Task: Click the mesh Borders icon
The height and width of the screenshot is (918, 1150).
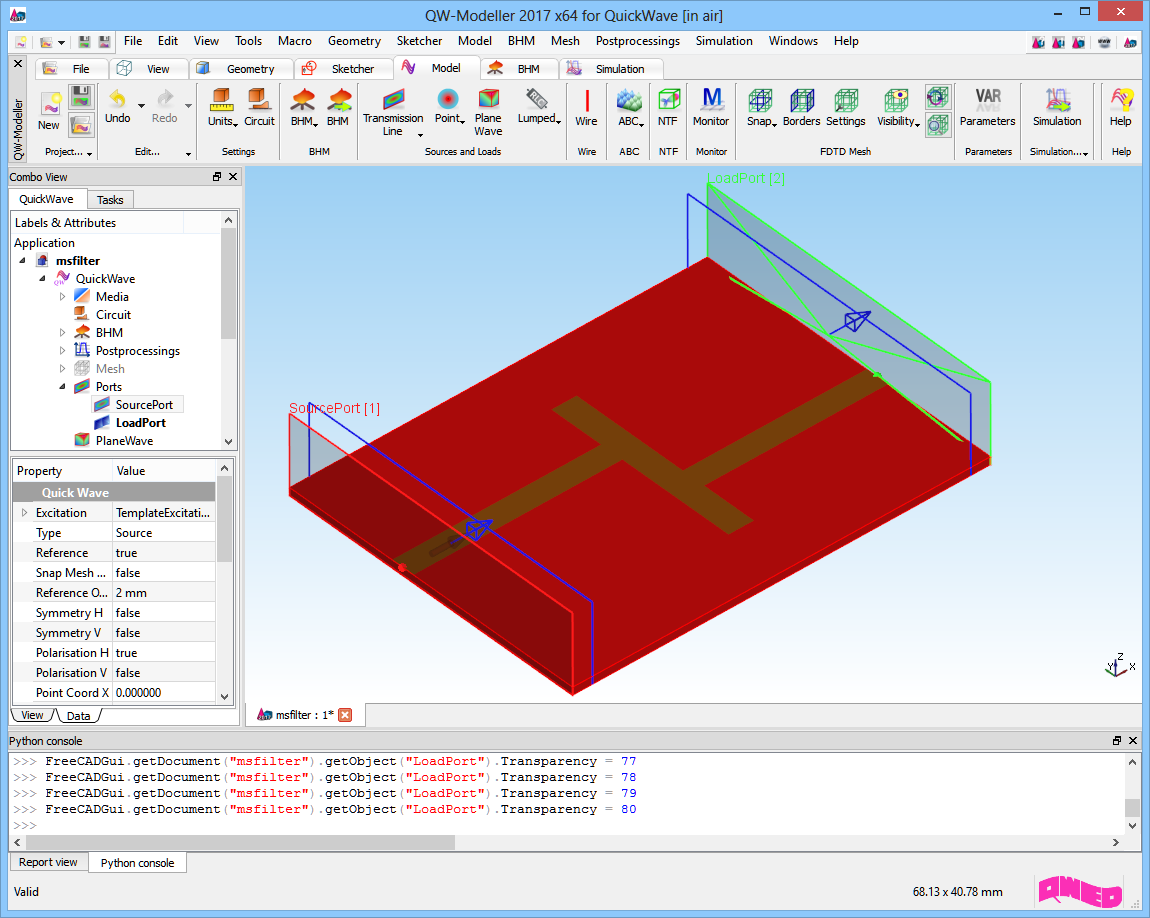Action: pyautogui.click(x=802, y=100)
